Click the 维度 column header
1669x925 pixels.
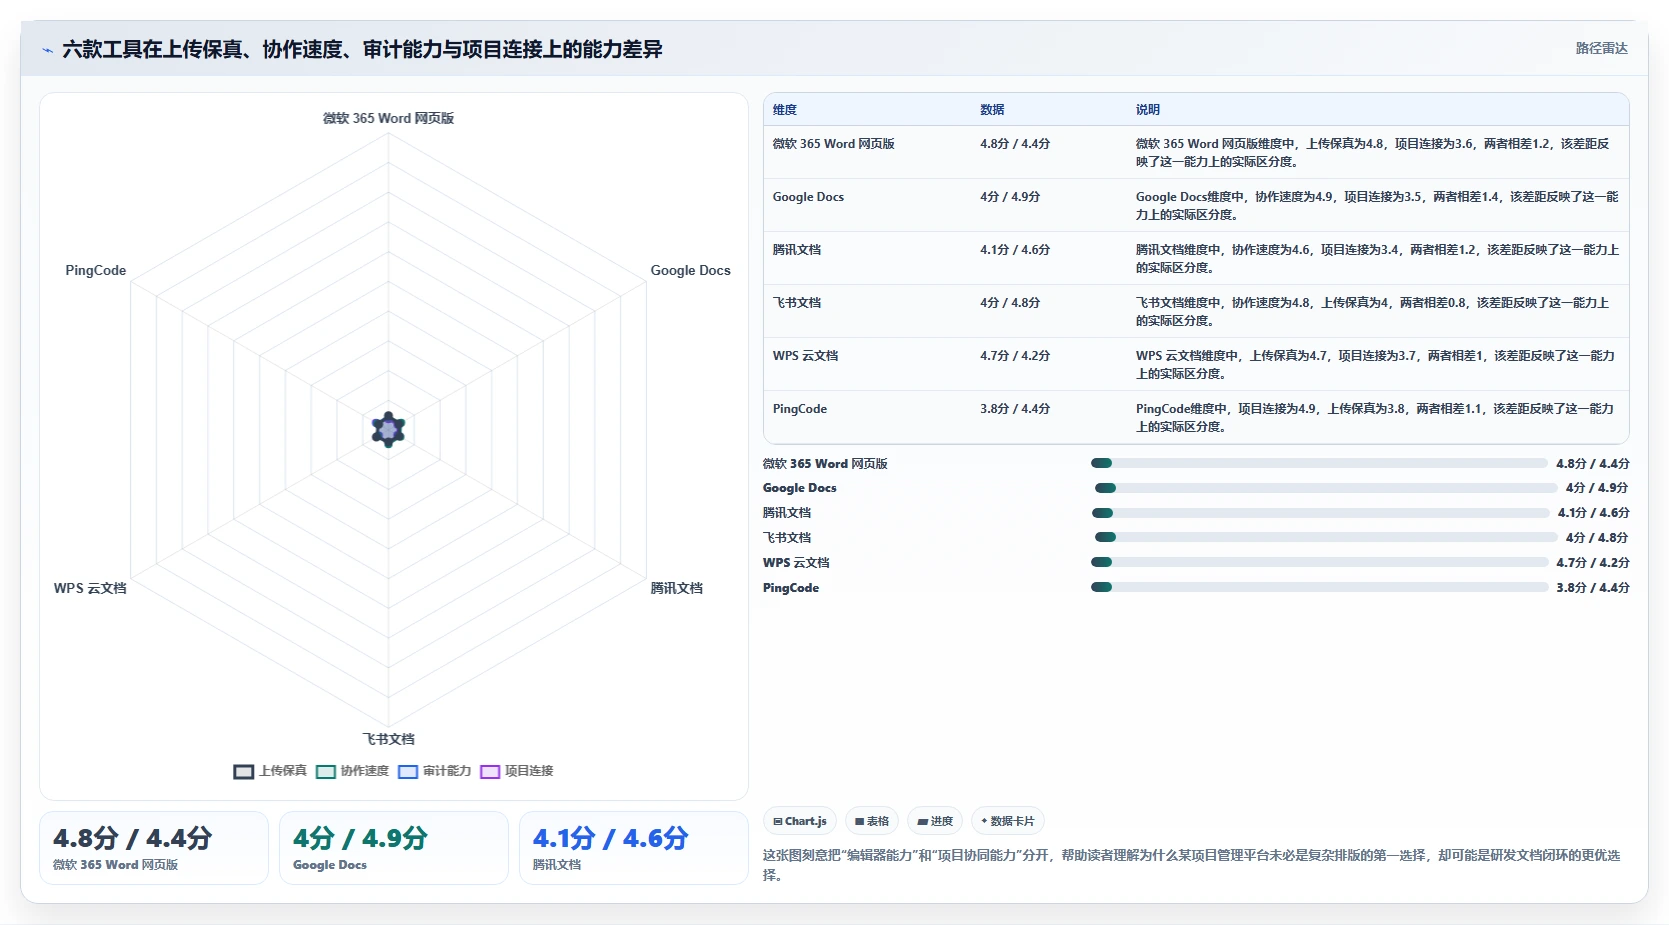point(785,110)
